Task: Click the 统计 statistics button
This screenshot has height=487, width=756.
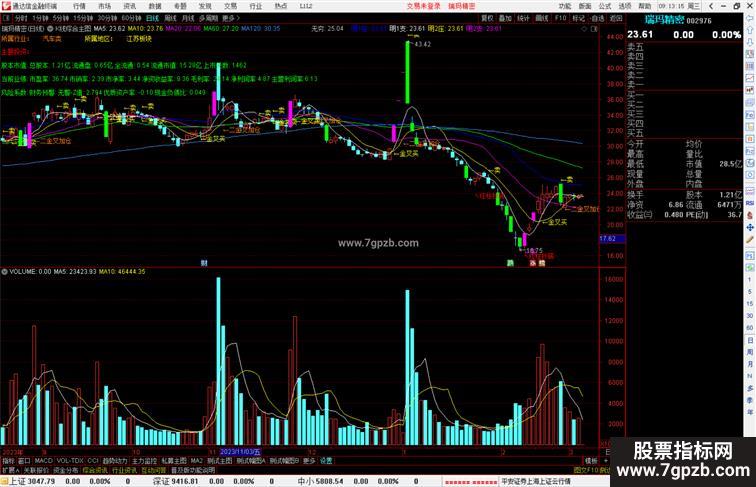Action: coord(523,18)
